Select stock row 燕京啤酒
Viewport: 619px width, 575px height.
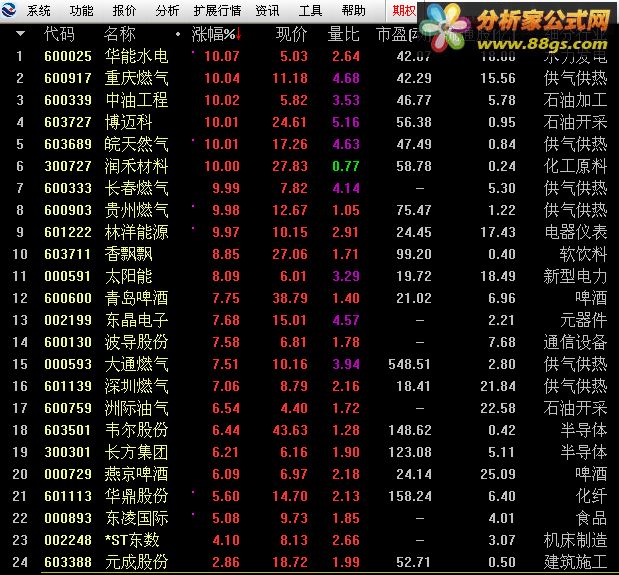[310, 474]
